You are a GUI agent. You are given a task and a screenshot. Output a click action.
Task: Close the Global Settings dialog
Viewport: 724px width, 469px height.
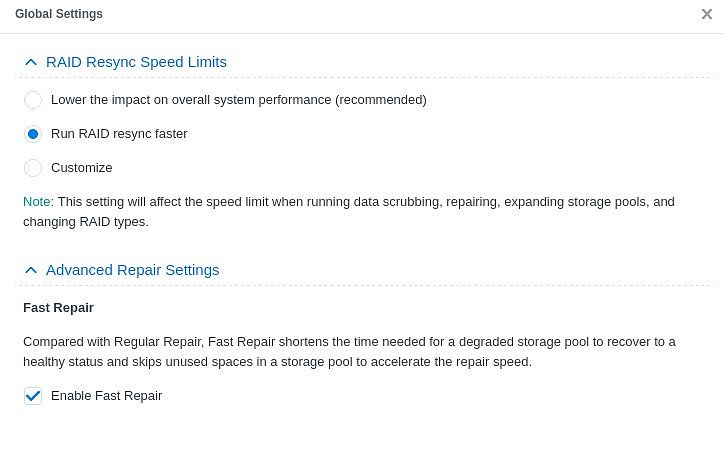707,14
